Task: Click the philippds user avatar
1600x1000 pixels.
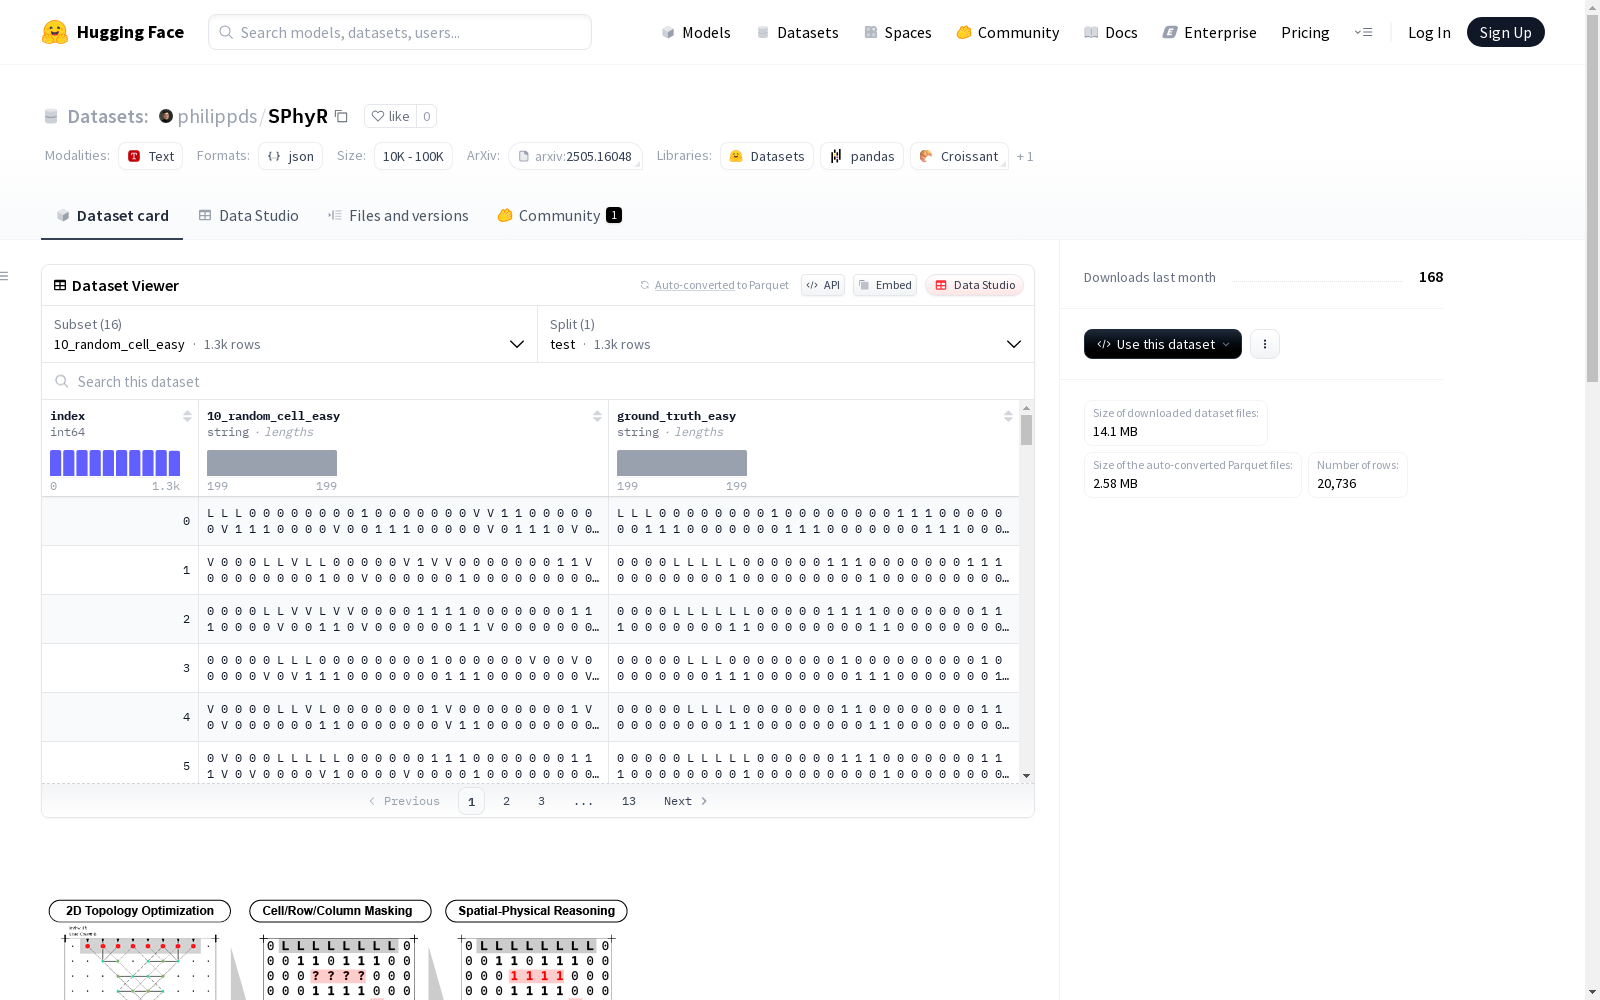Action: (x=166, y=116)
